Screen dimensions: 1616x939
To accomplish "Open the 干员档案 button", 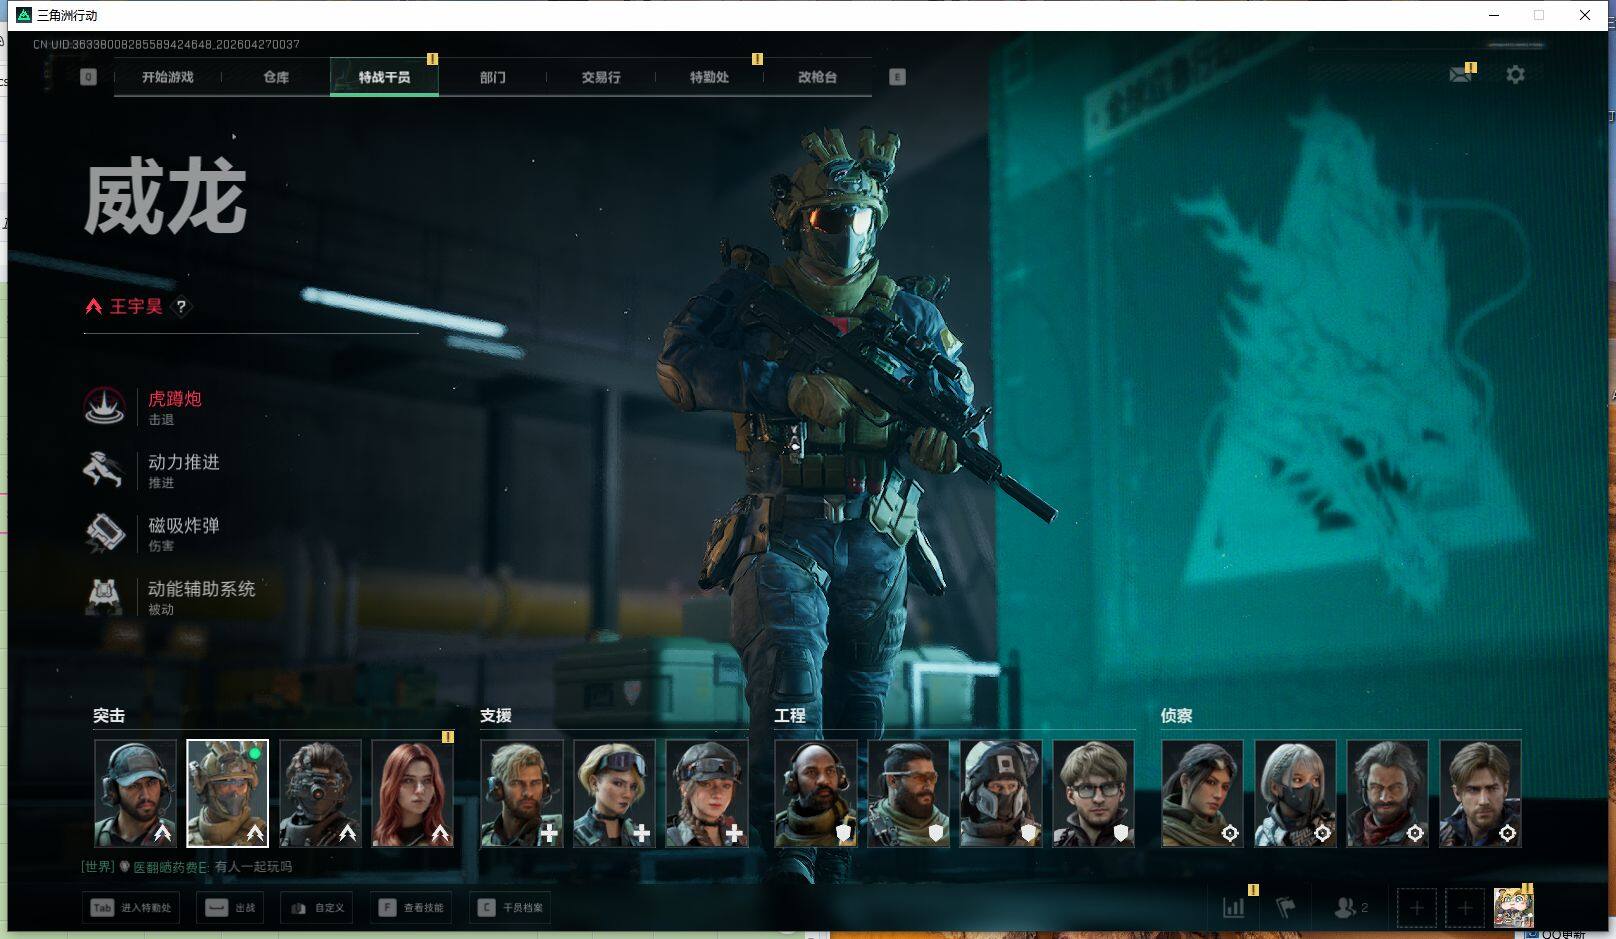I will coord(511,908).
